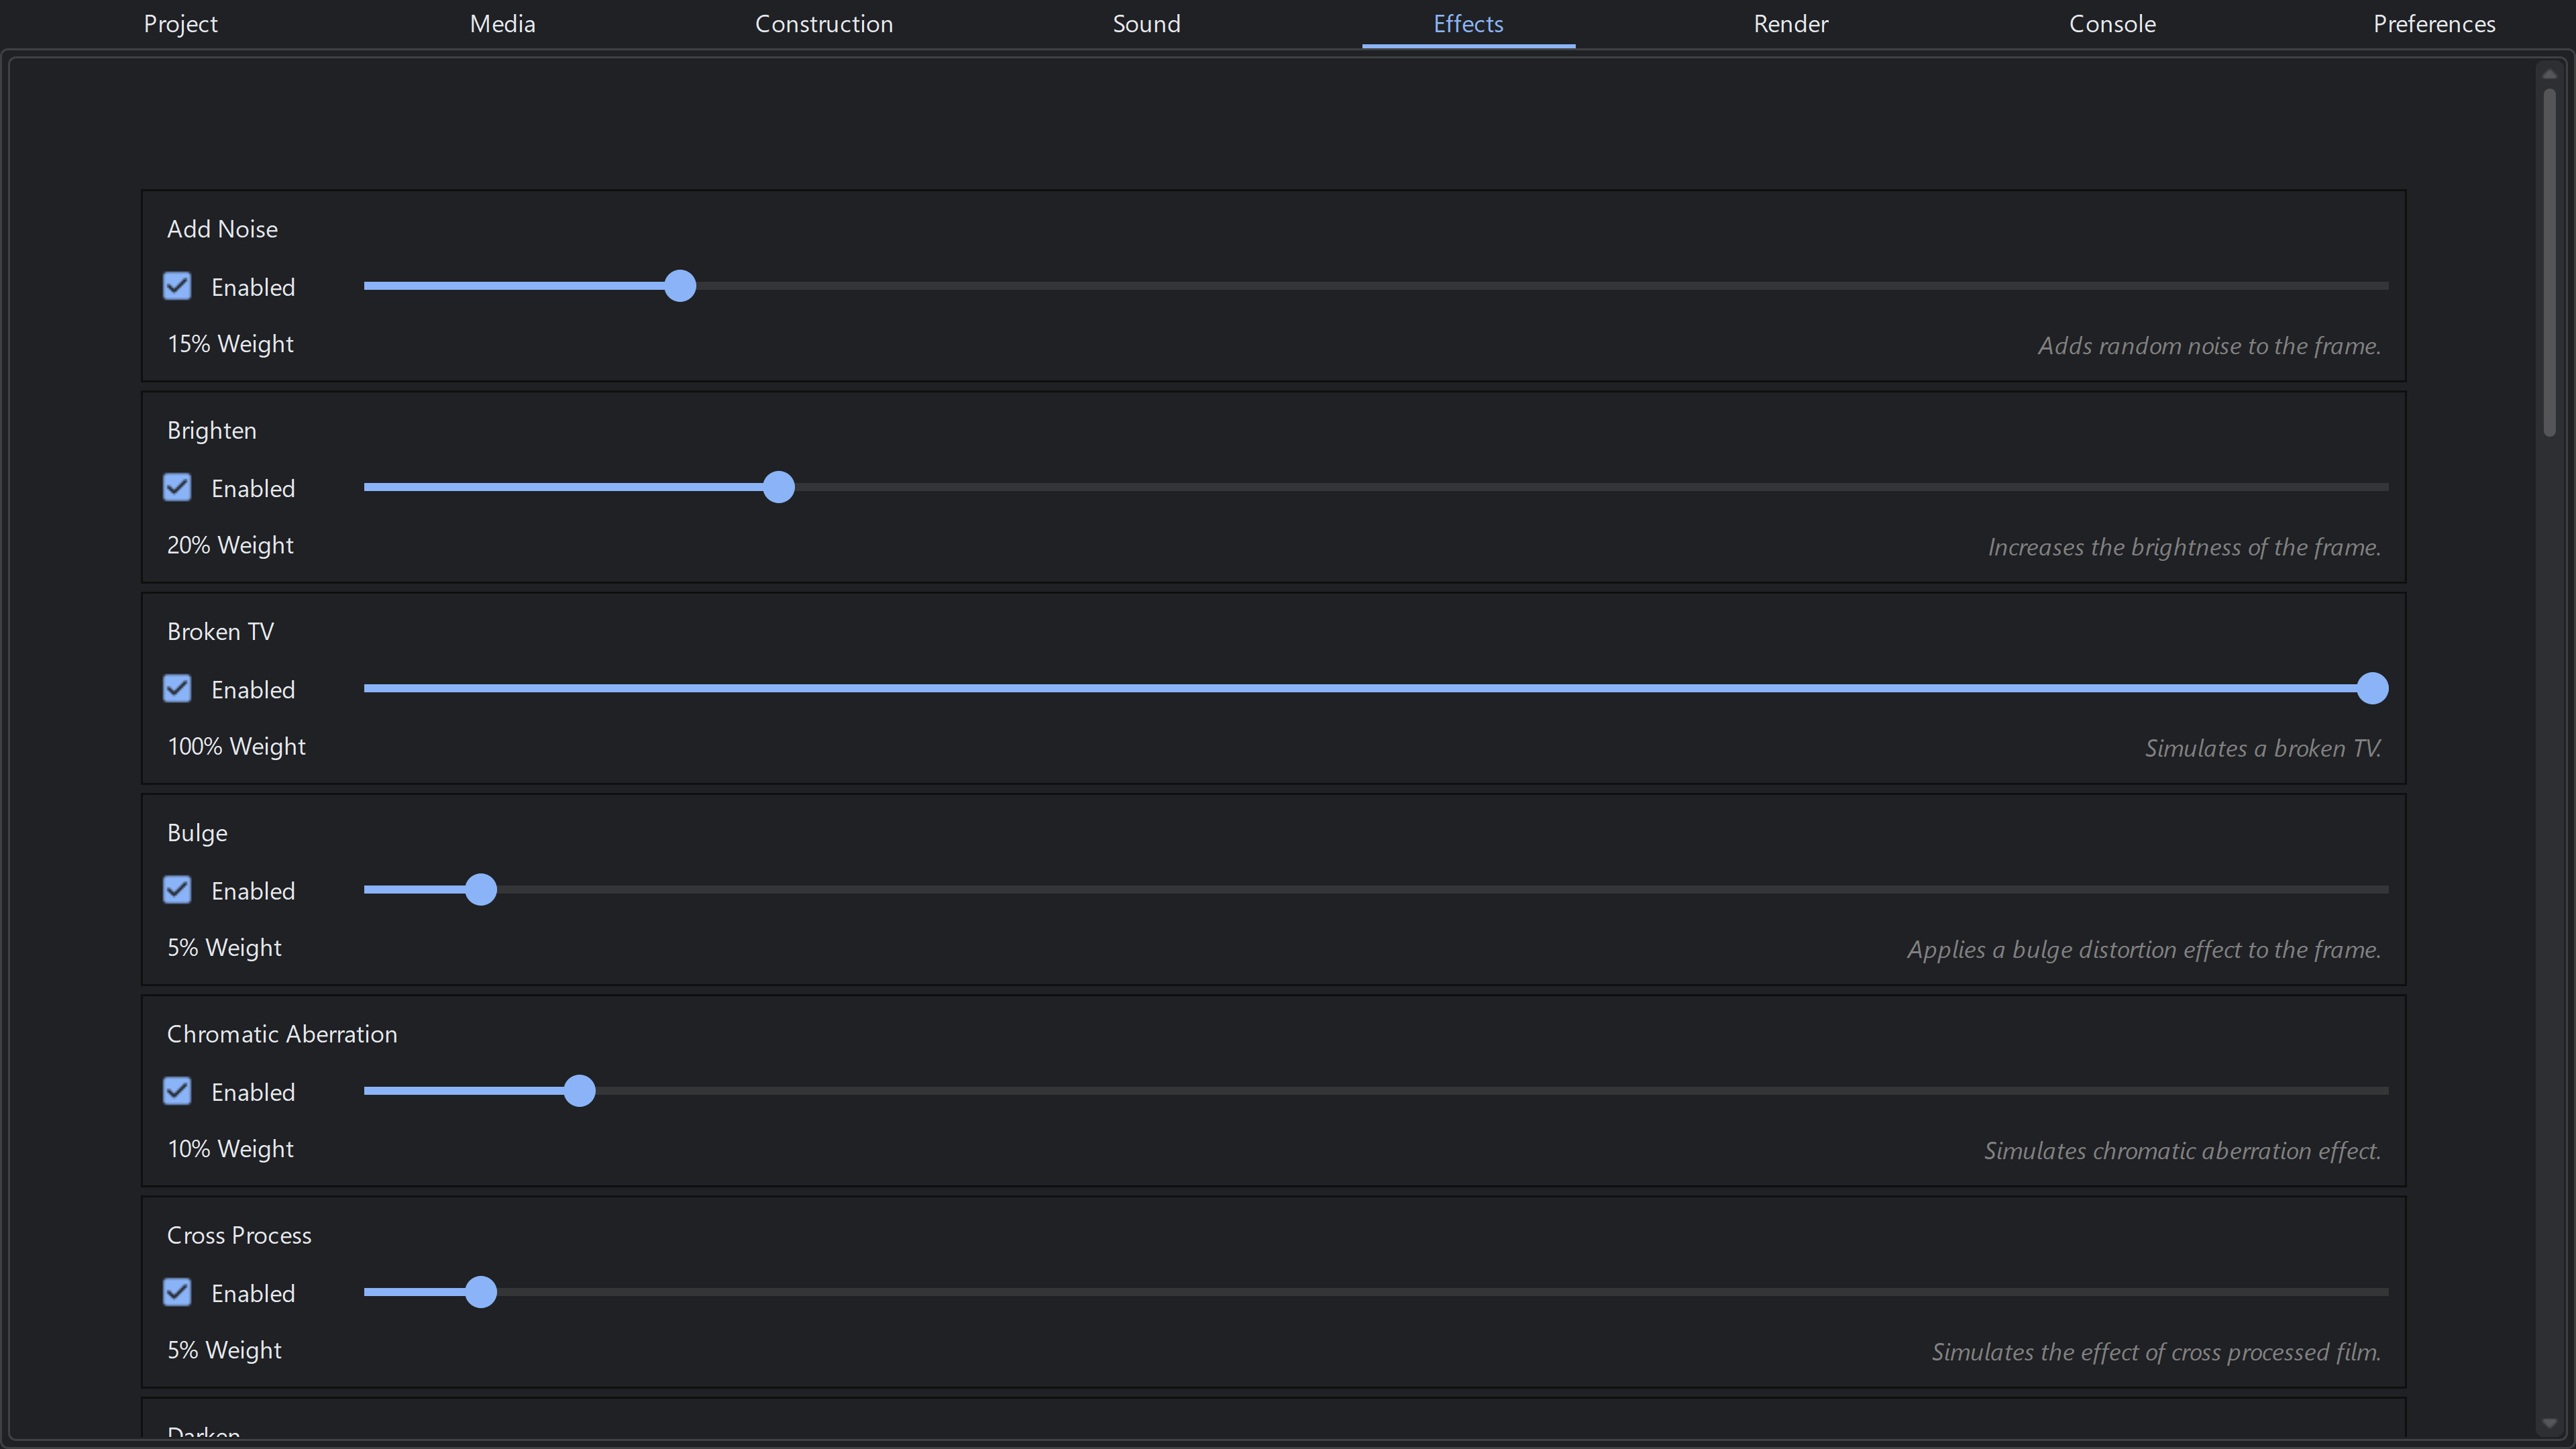The height and width of the screenshot is (1449, 2576).
Task: Open the Media tab
Action: tap(501, 23)
